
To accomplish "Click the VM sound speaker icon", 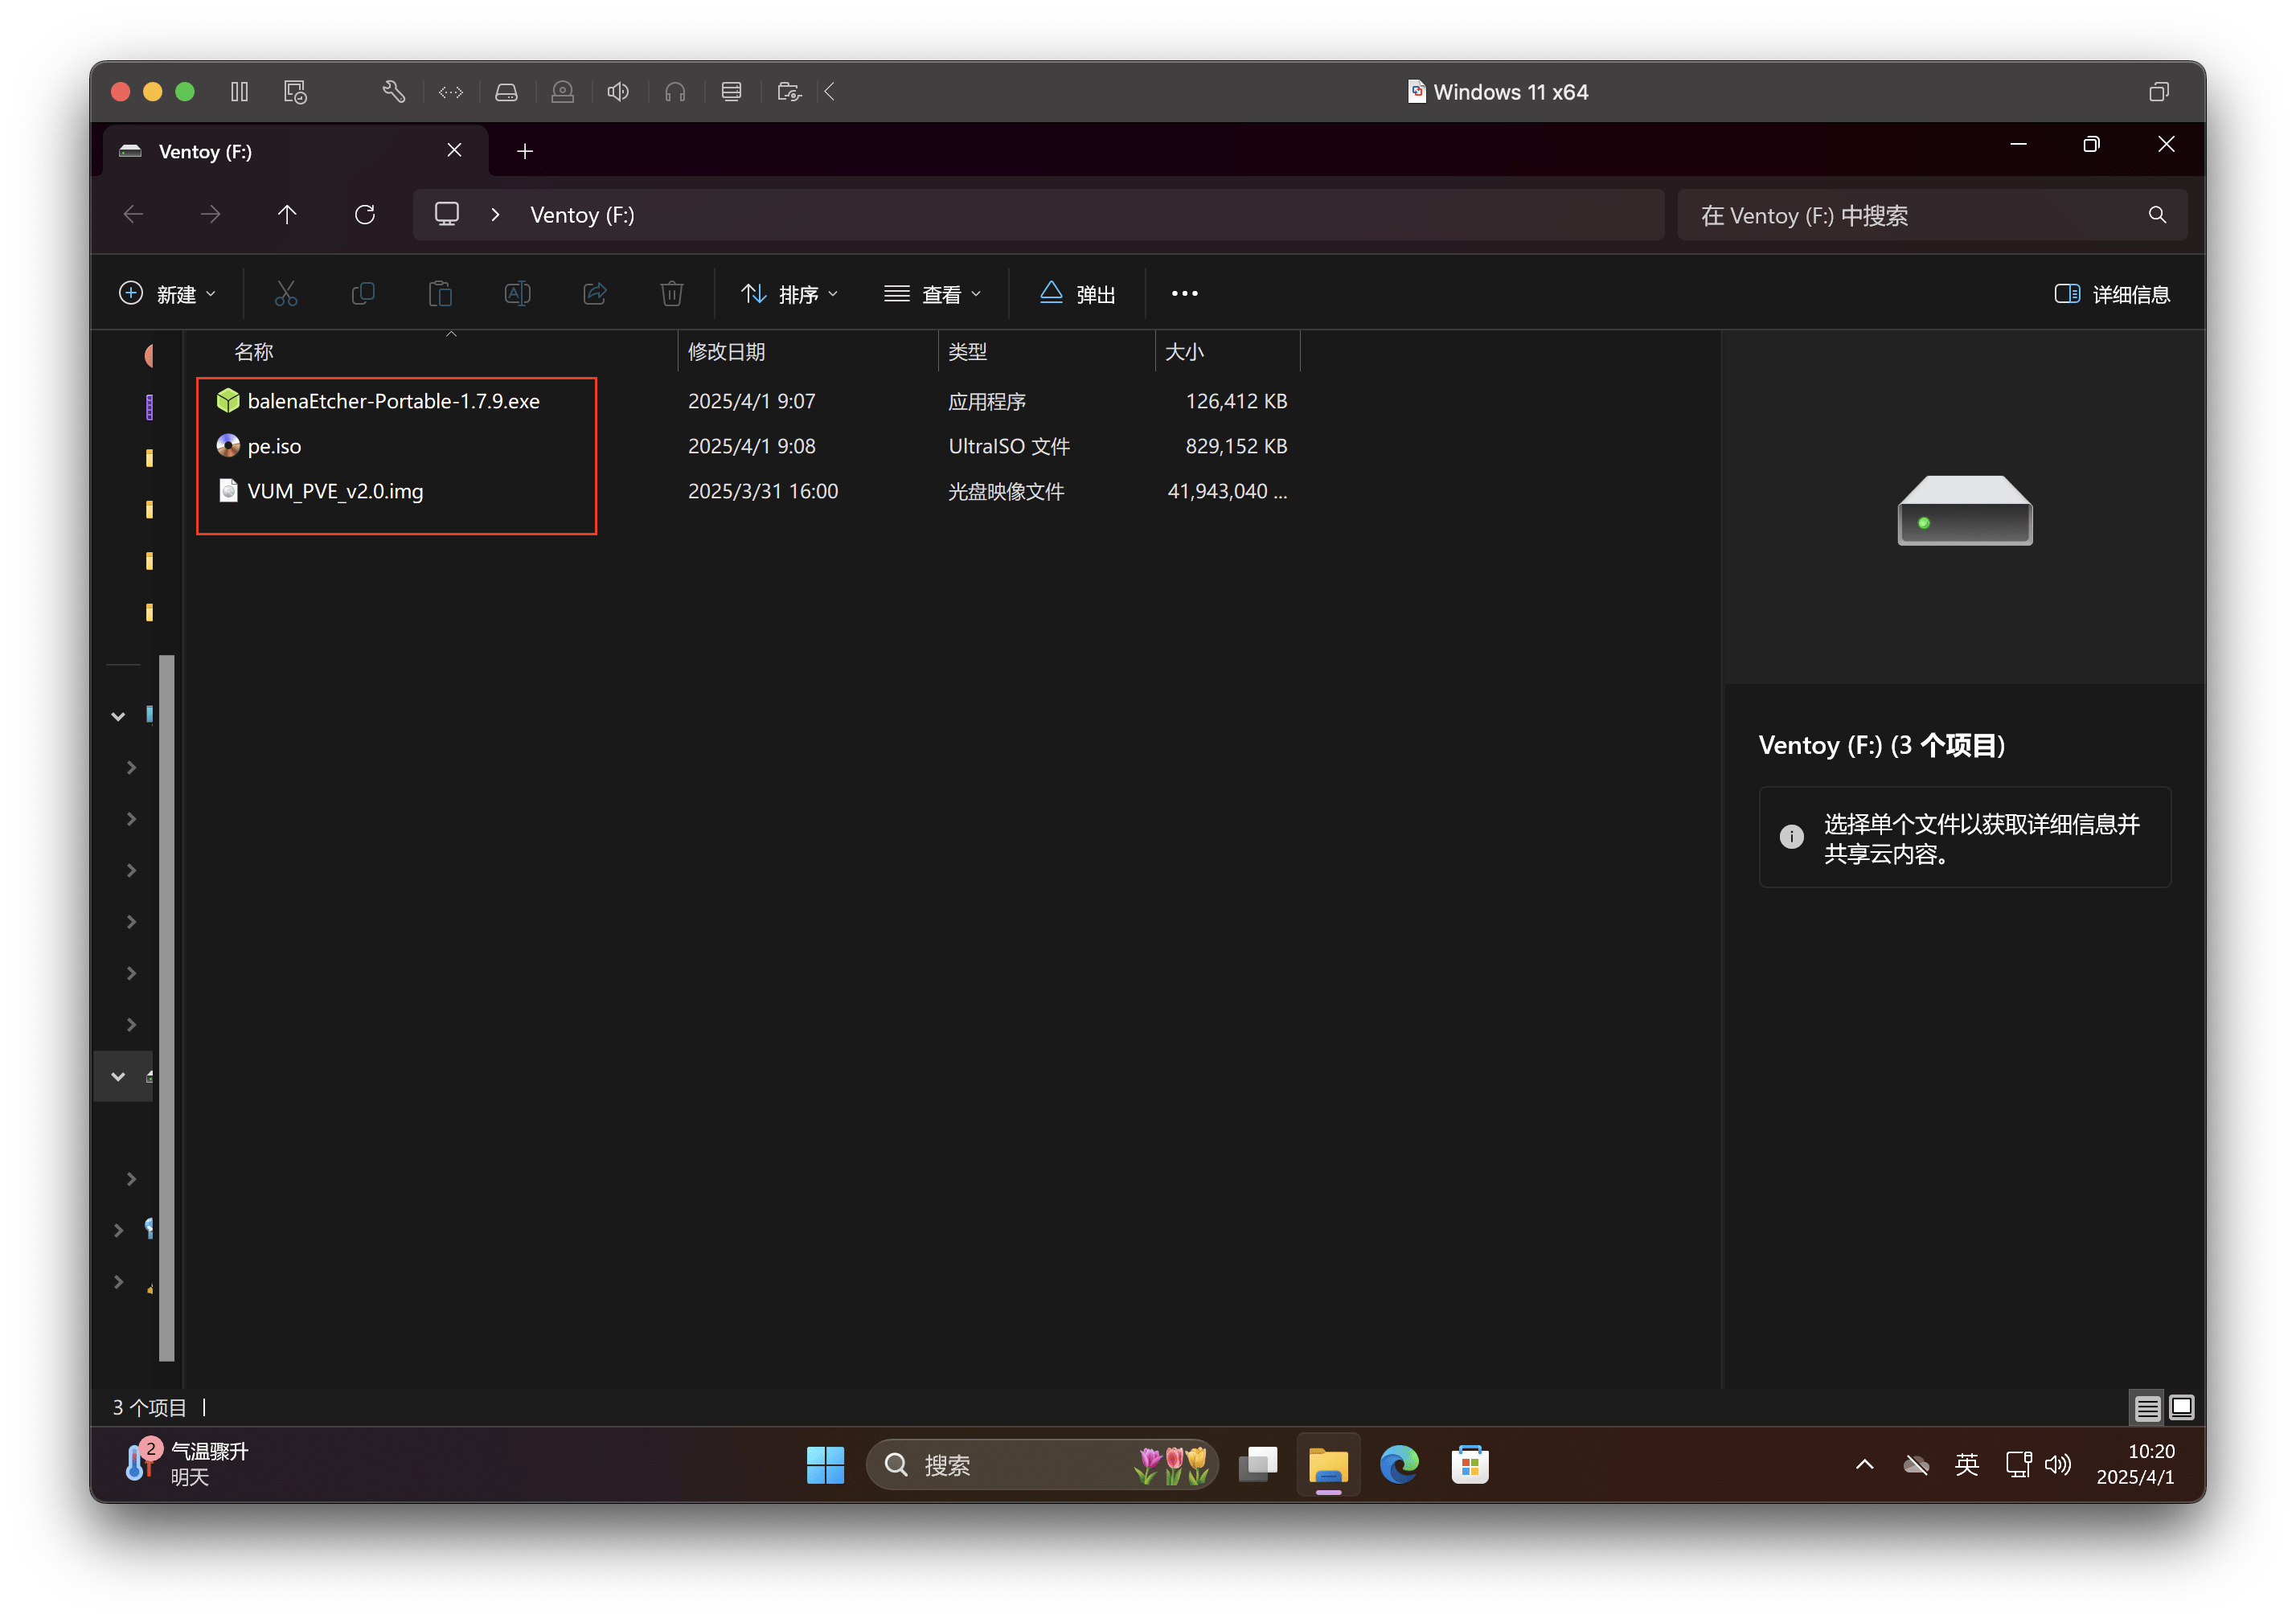I will 618,92.
